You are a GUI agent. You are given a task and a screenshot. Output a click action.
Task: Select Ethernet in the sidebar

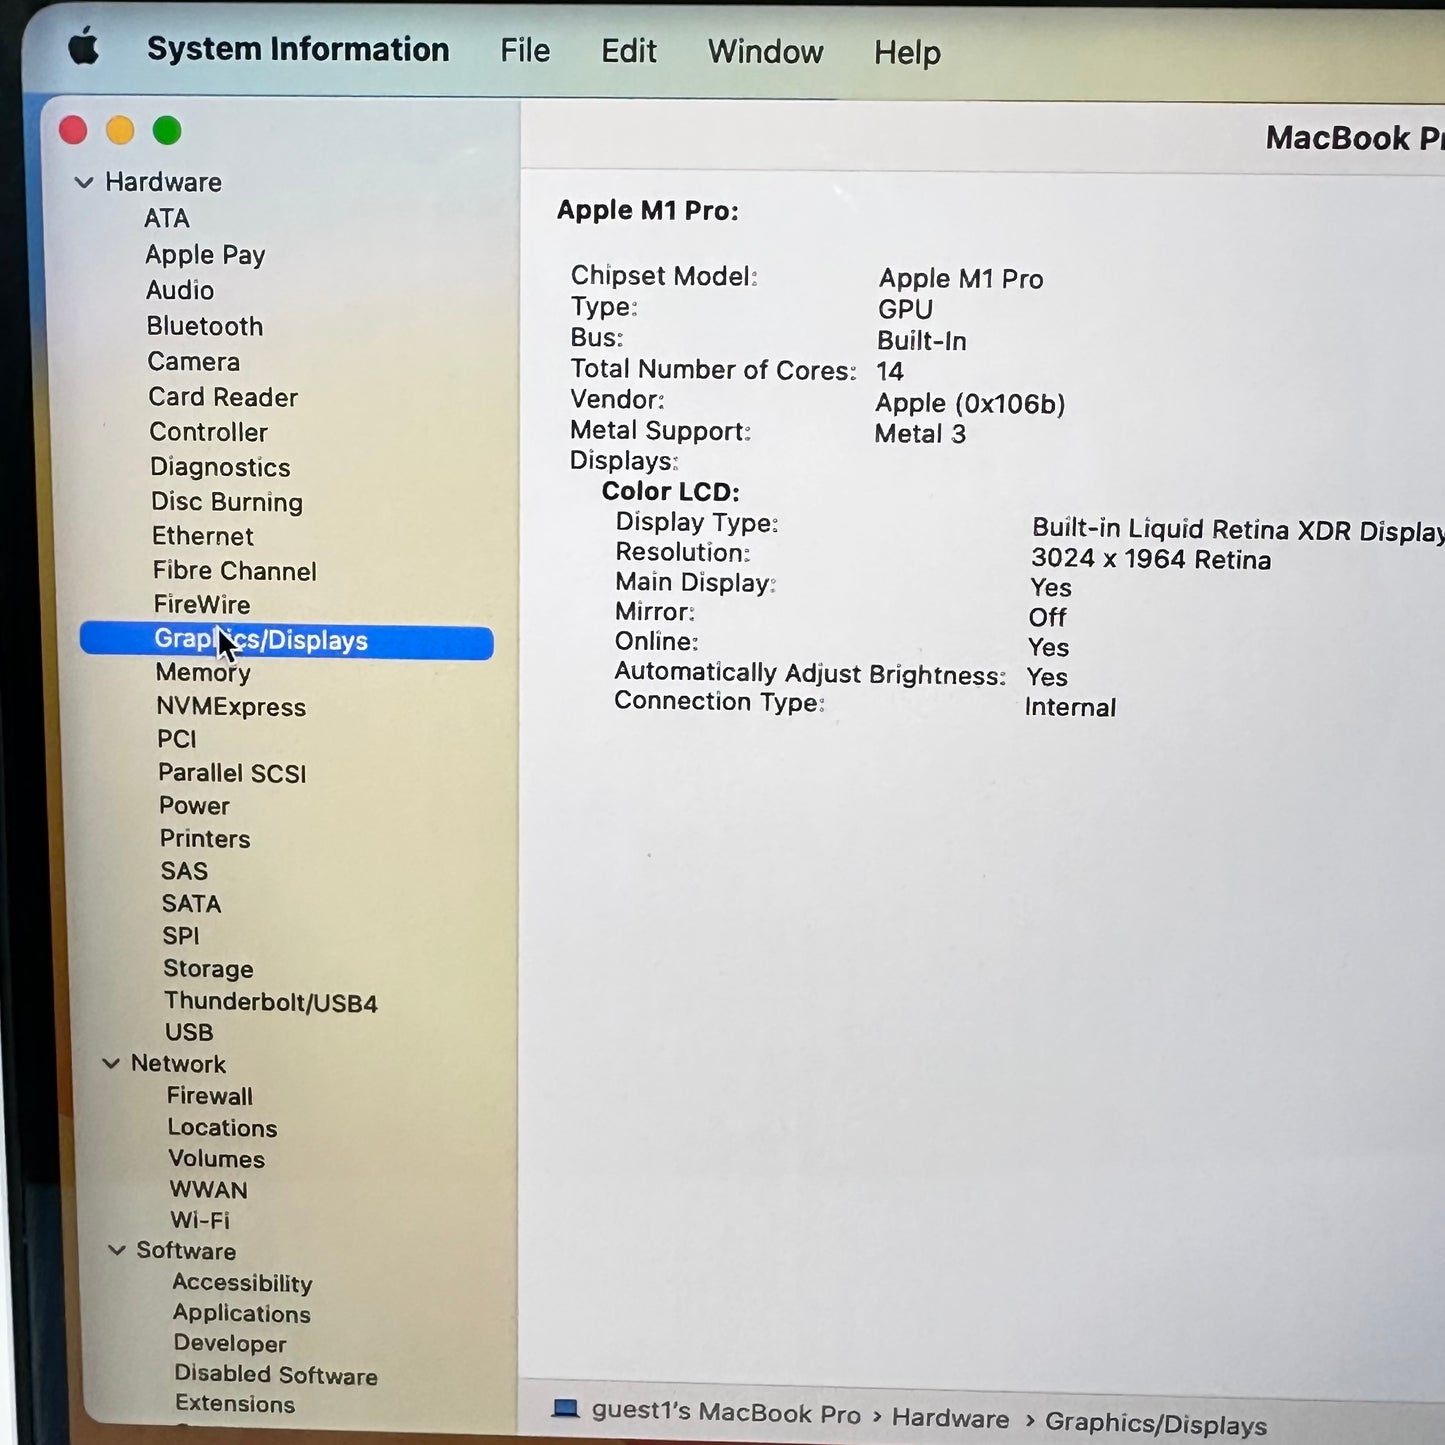[x=203, y=536]
